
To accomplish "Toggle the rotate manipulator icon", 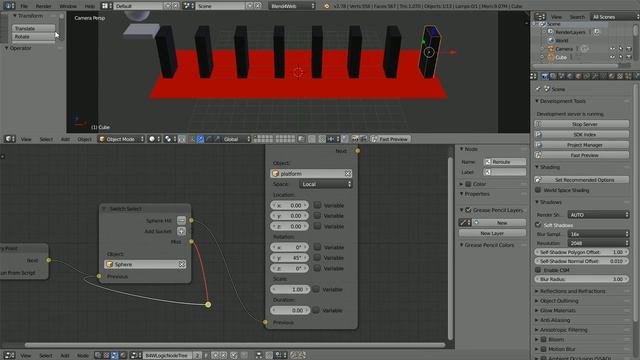I will click(209, 139).
